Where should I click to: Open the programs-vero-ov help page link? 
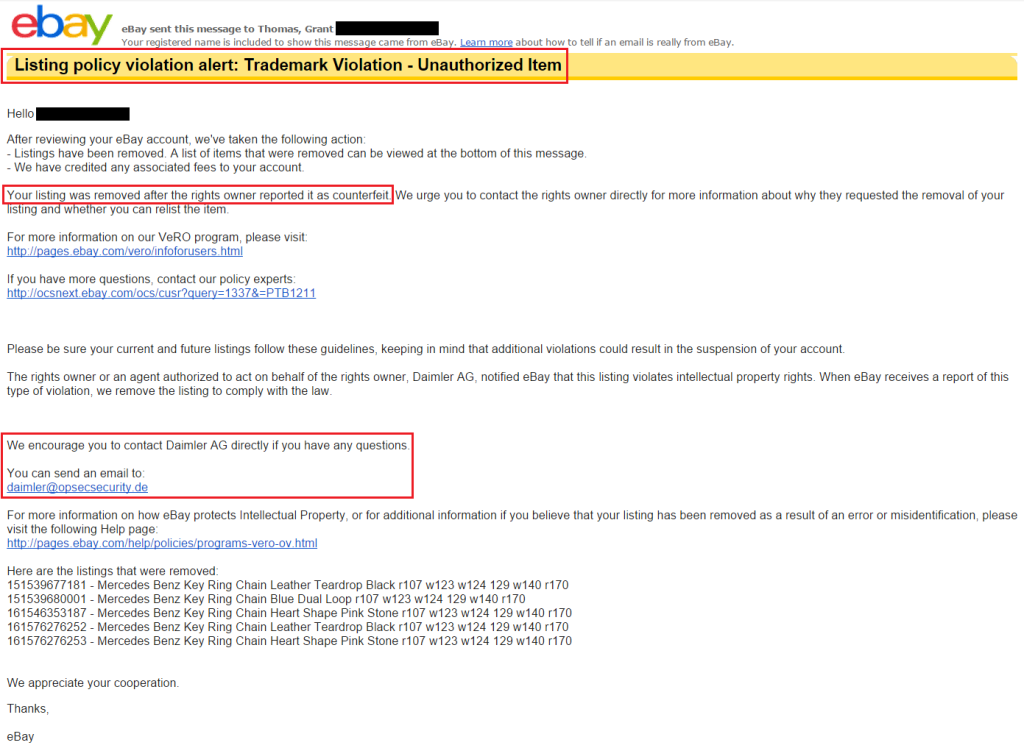[x=162, y=542]
